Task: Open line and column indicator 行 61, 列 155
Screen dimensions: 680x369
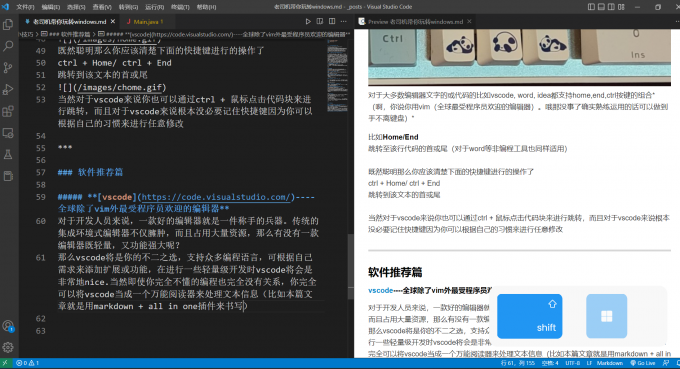Action: click(x=518, y=363)
